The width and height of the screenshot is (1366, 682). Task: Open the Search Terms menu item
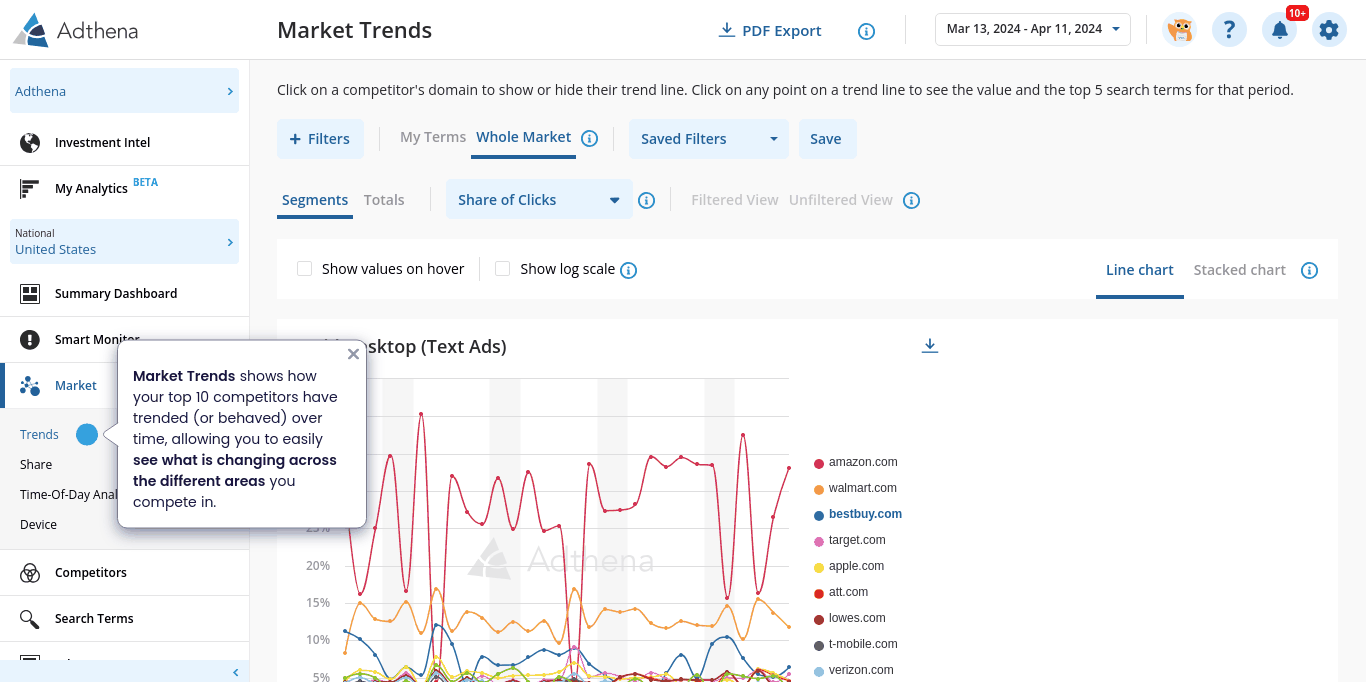tap(124, 619)
